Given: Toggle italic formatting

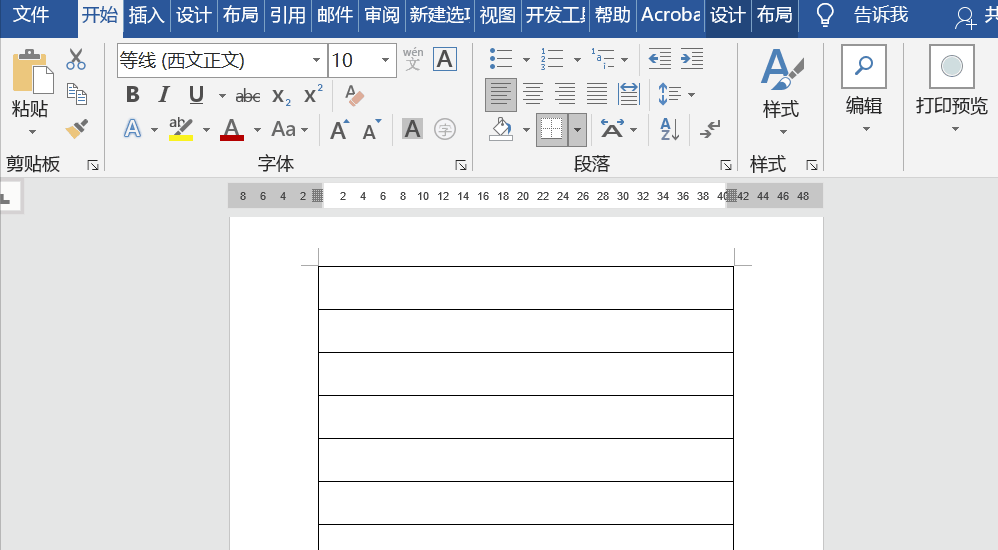Looking at the screenshot, I should click(164, 95).
